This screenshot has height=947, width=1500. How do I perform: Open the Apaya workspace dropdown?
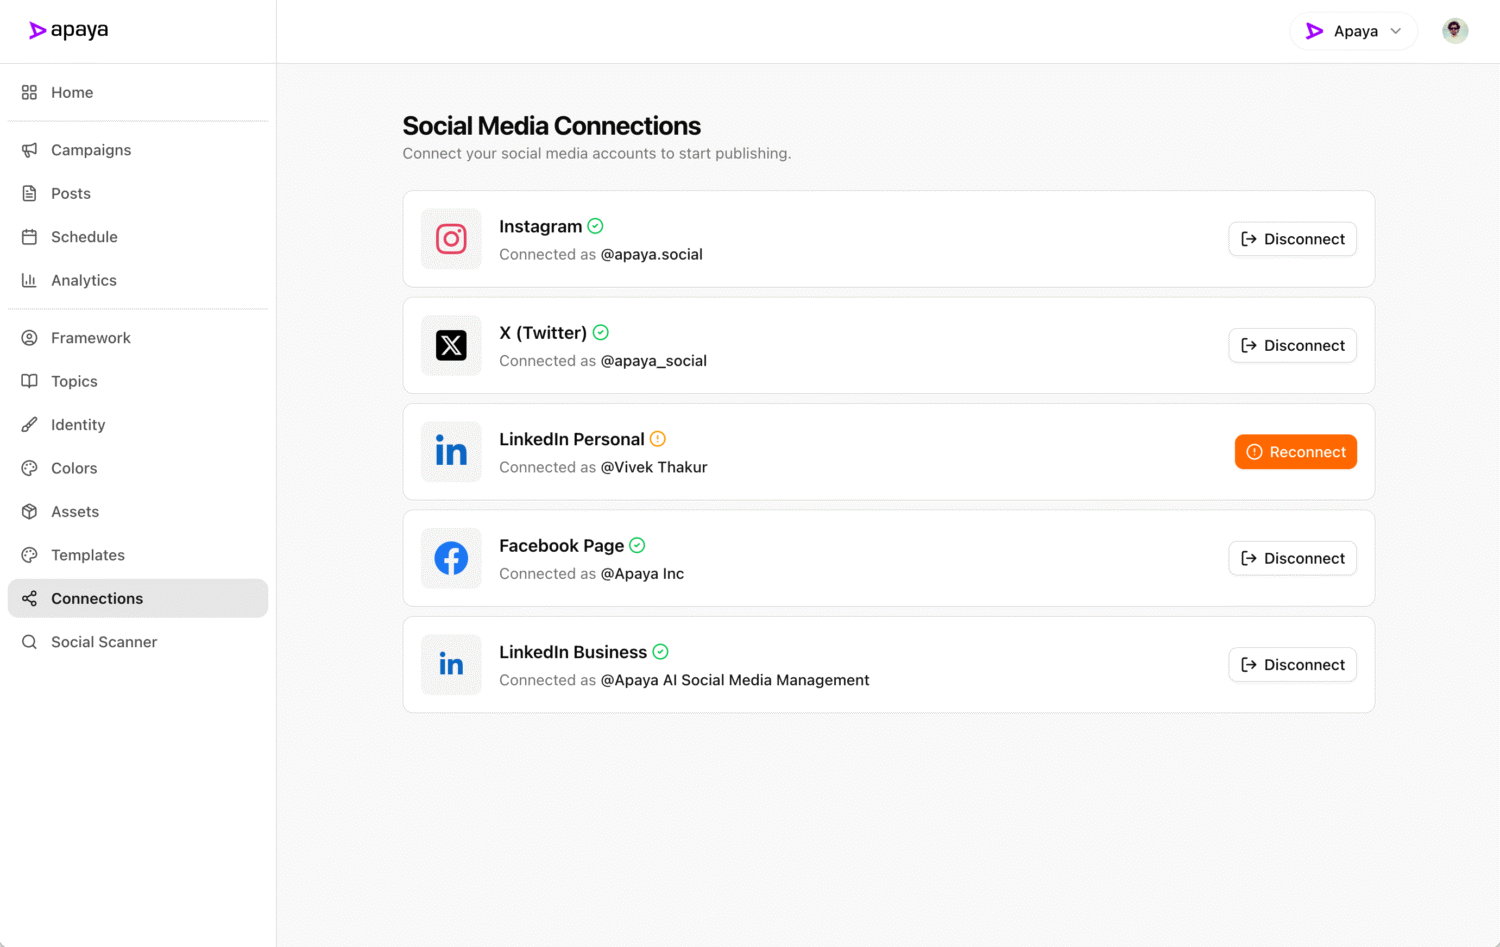click(x=1352, y=31)
